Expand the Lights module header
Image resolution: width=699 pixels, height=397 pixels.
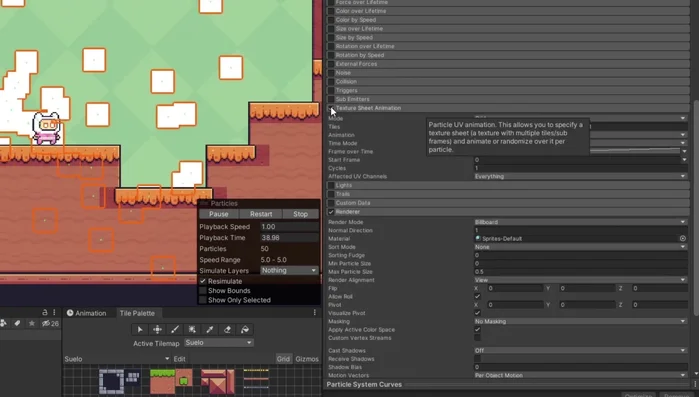click(x=508, y=185)
